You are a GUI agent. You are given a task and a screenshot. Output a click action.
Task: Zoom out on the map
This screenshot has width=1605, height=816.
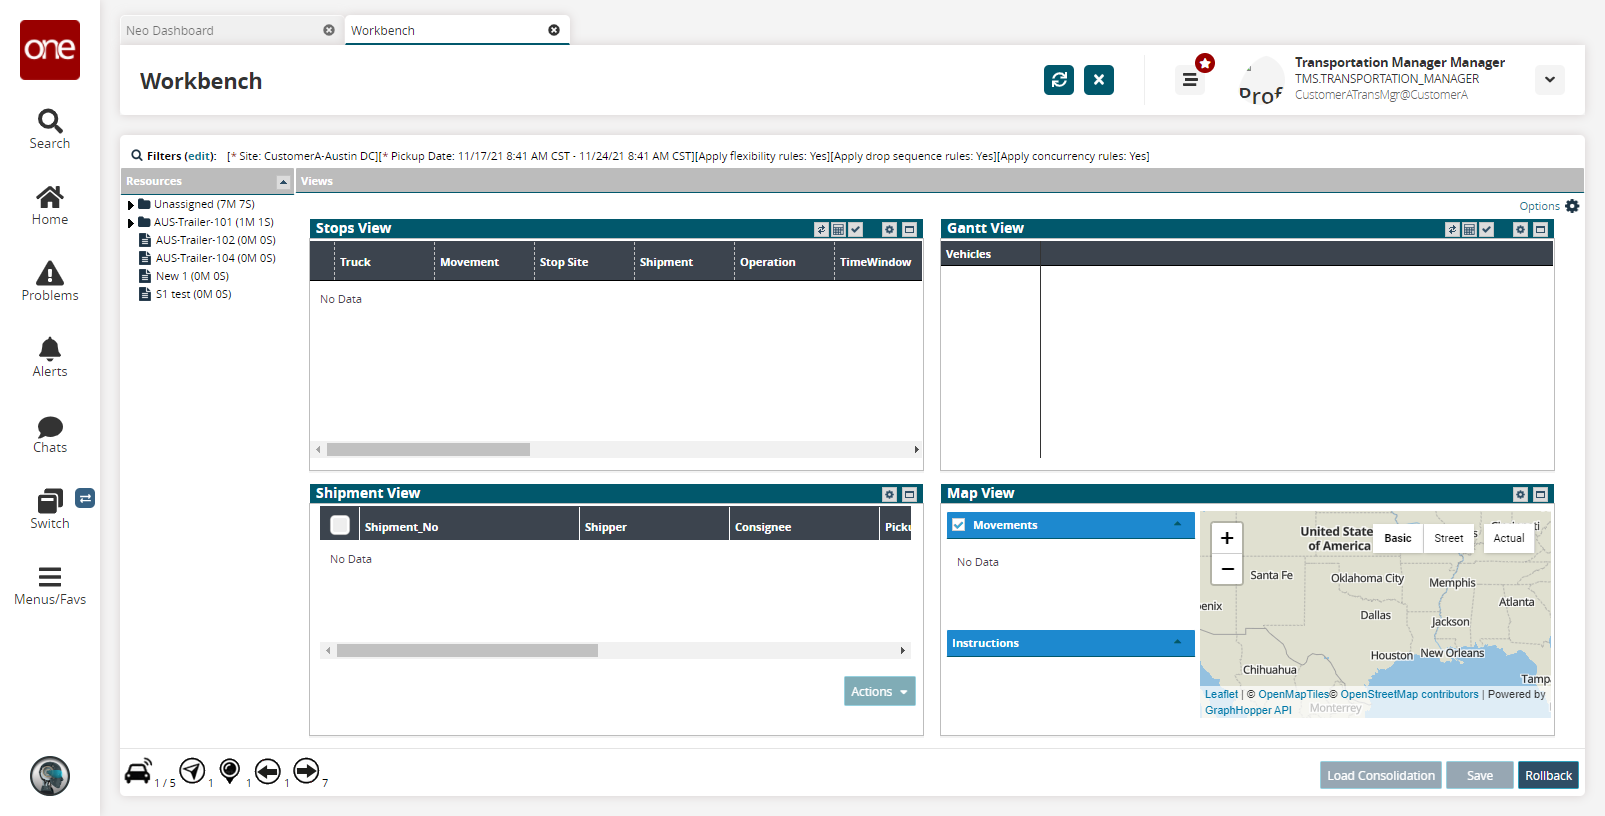[x=1227, y=568]
